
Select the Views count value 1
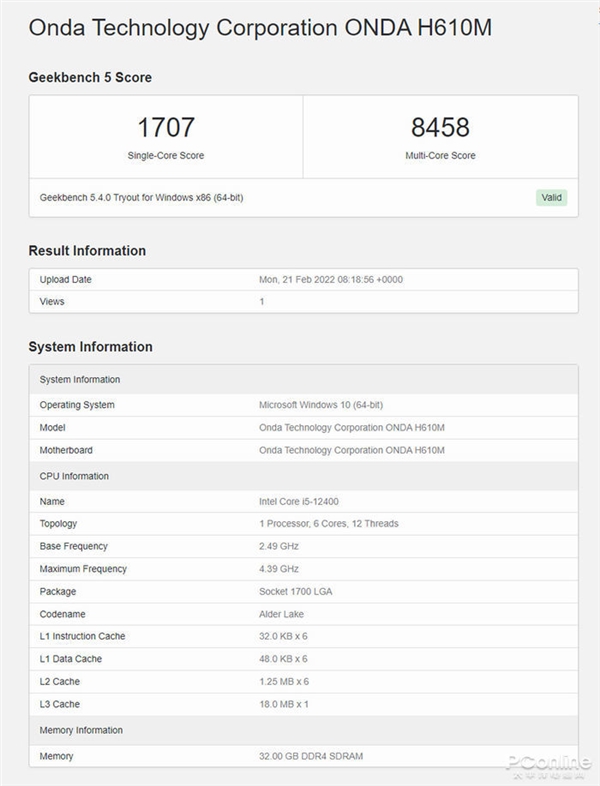coord(262,301)
